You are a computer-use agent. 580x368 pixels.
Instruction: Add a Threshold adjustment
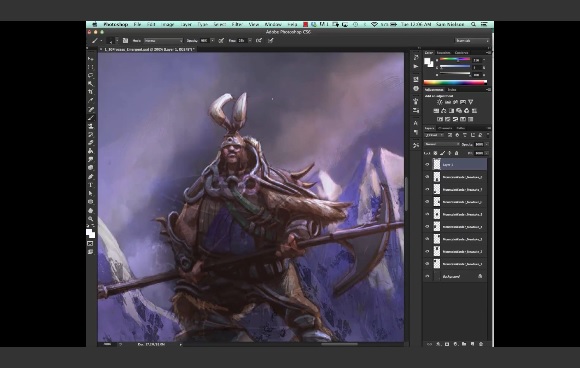pos(455,119)
